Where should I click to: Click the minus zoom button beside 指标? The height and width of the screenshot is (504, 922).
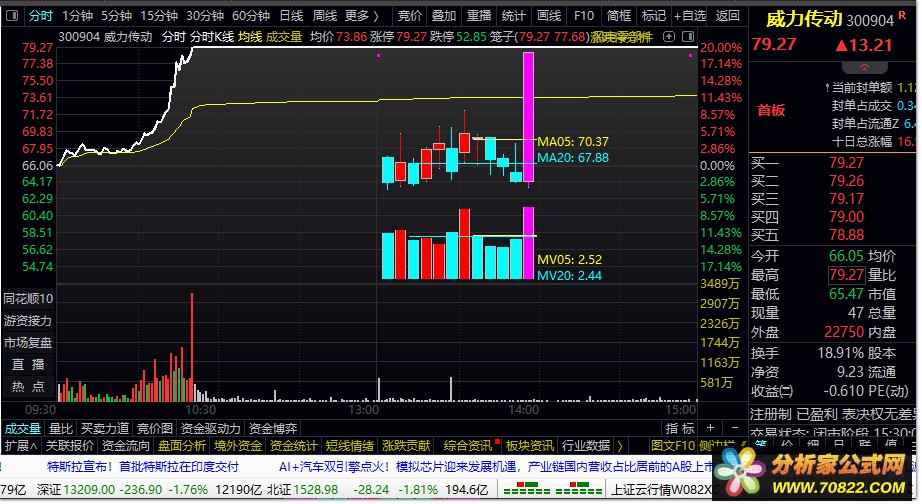(x=734, y=428)
